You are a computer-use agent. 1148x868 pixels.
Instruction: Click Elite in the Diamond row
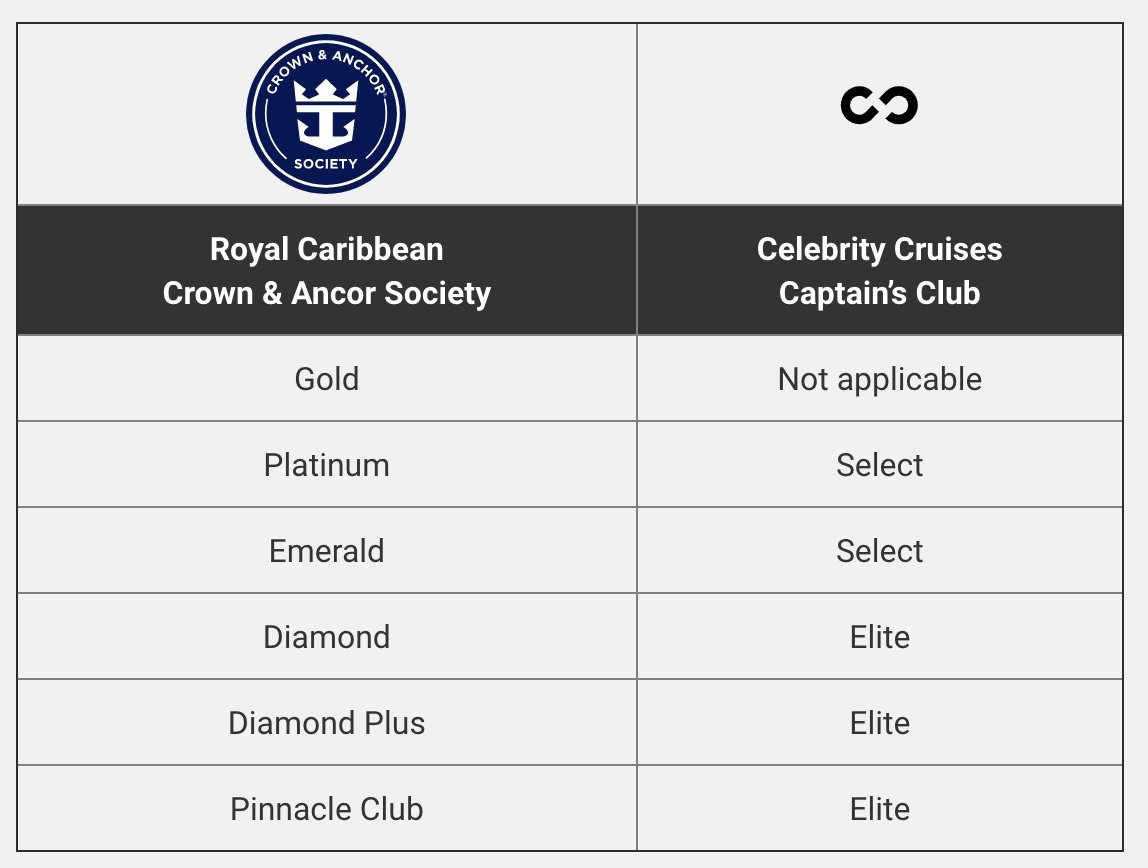[x=879, y=637]
